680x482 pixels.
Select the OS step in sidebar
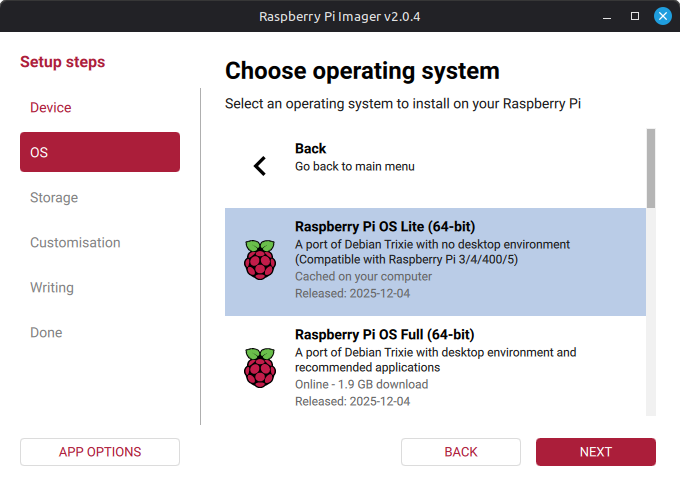click(x=100, y=152)
